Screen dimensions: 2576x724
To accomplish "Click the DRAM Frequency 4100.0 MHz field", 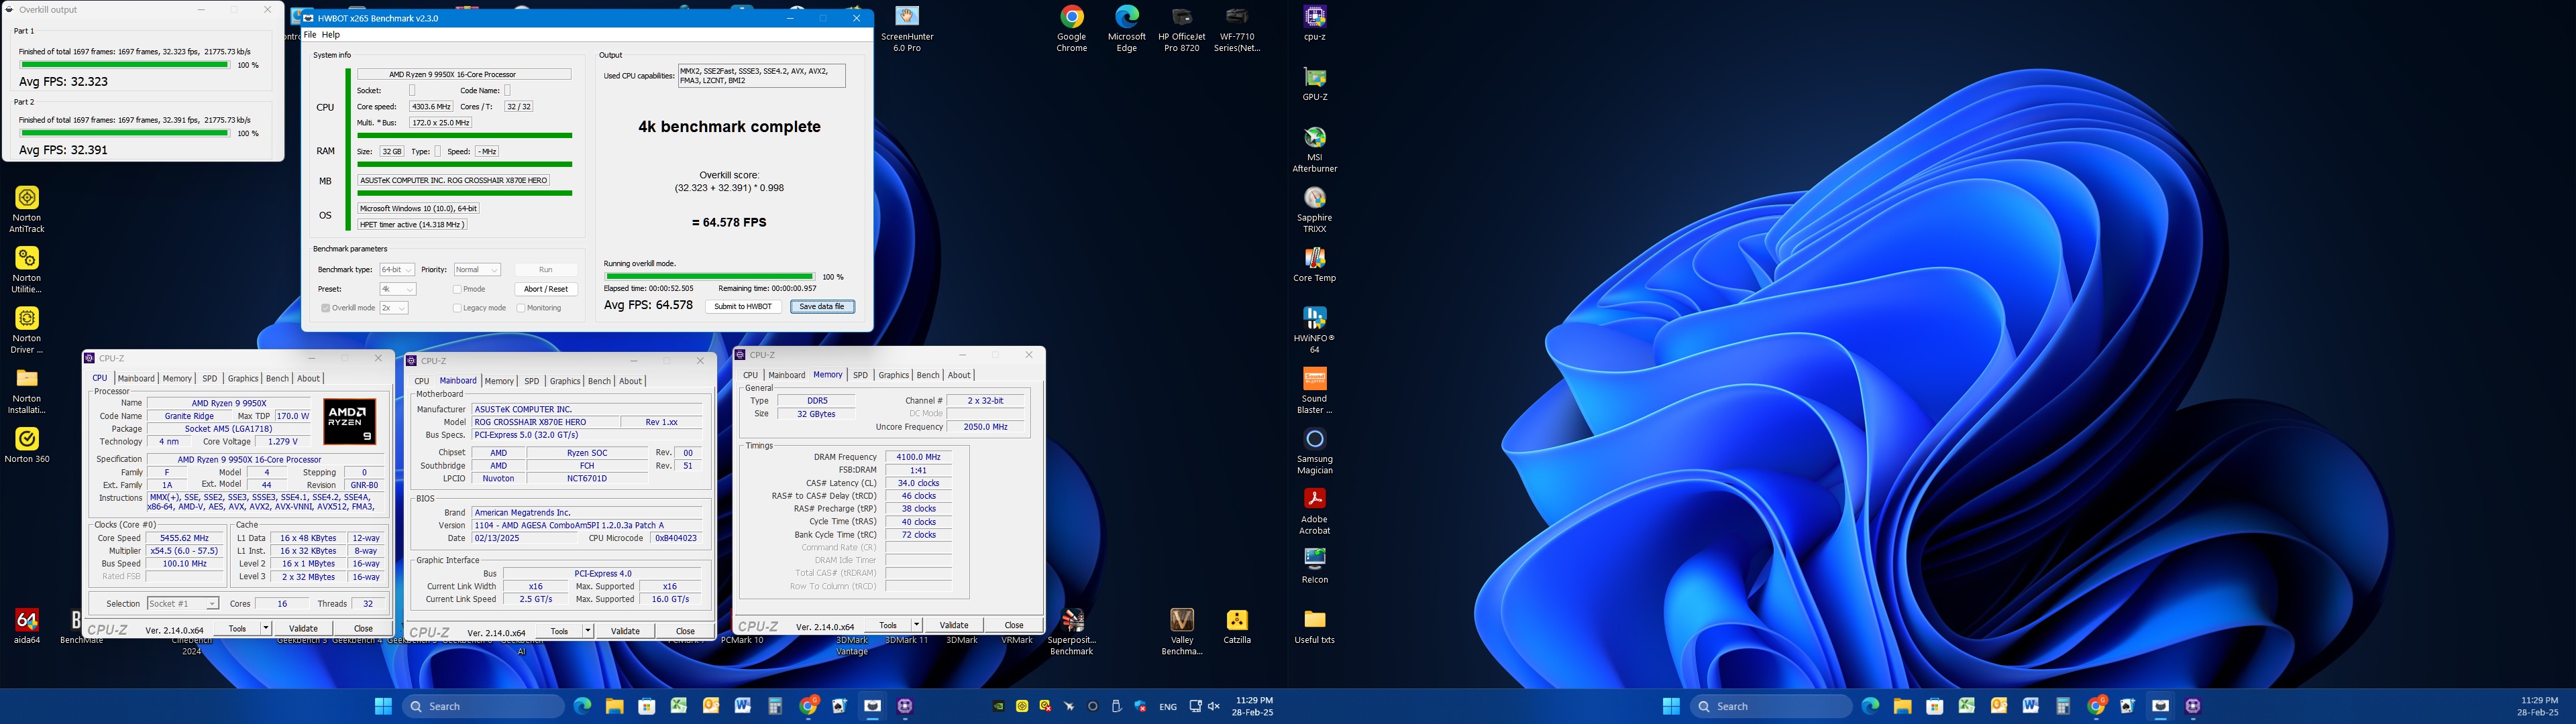I will pos(918,457).
